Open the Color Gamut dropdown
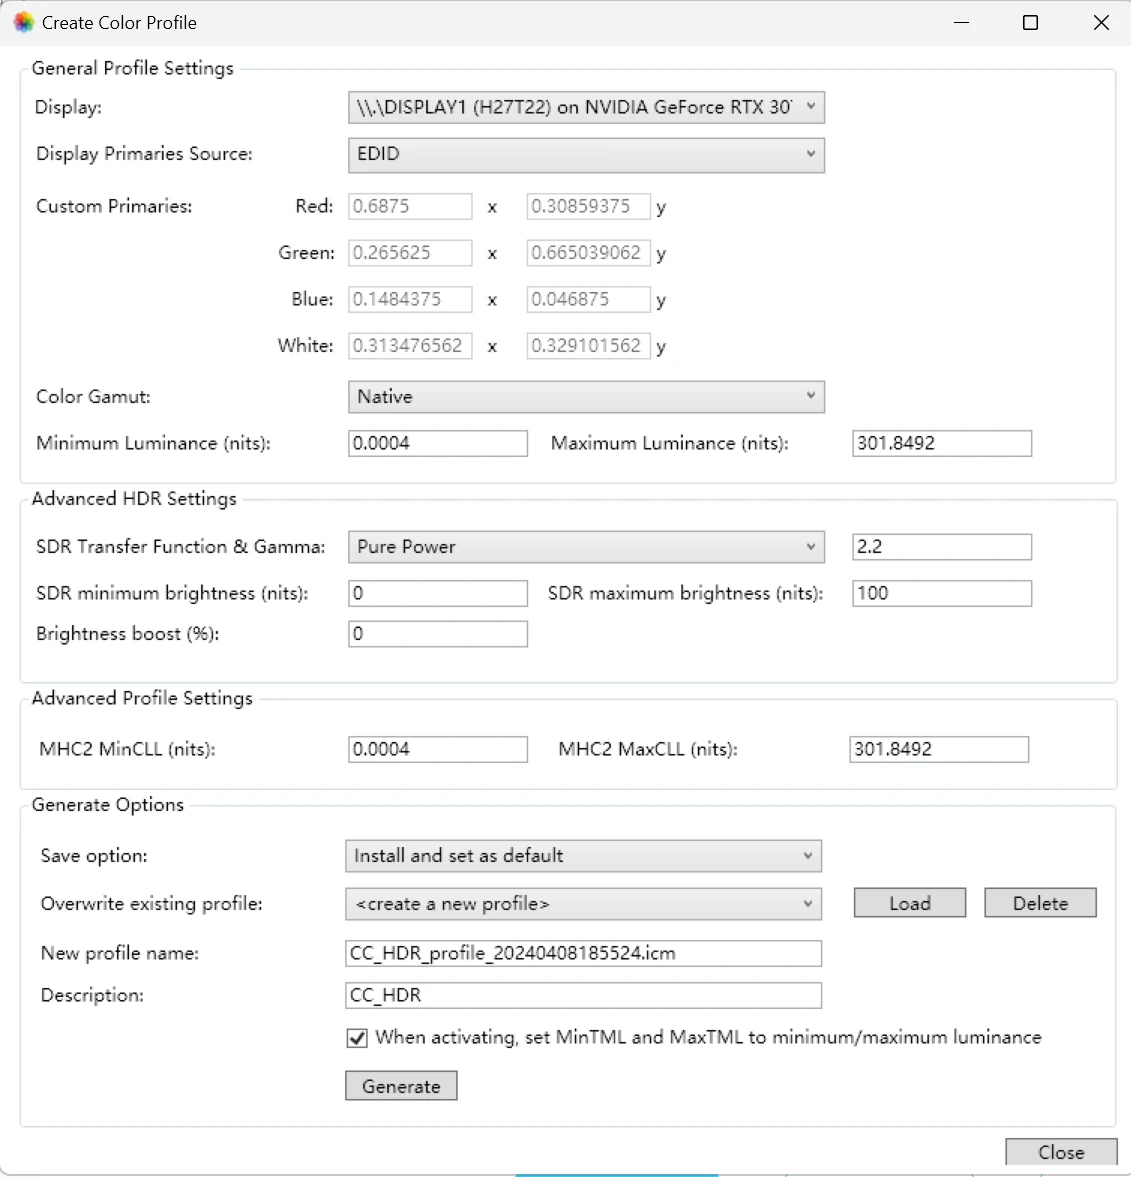This screenshot has width=1131, height=1177. 586,397
